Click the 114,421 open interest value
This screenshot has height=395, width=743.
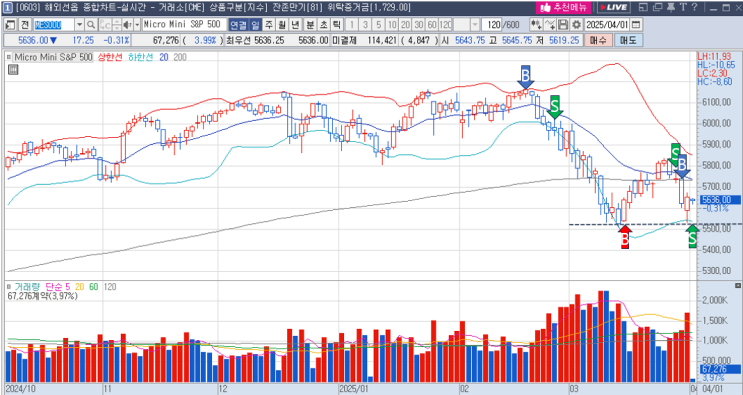[382, 41]
